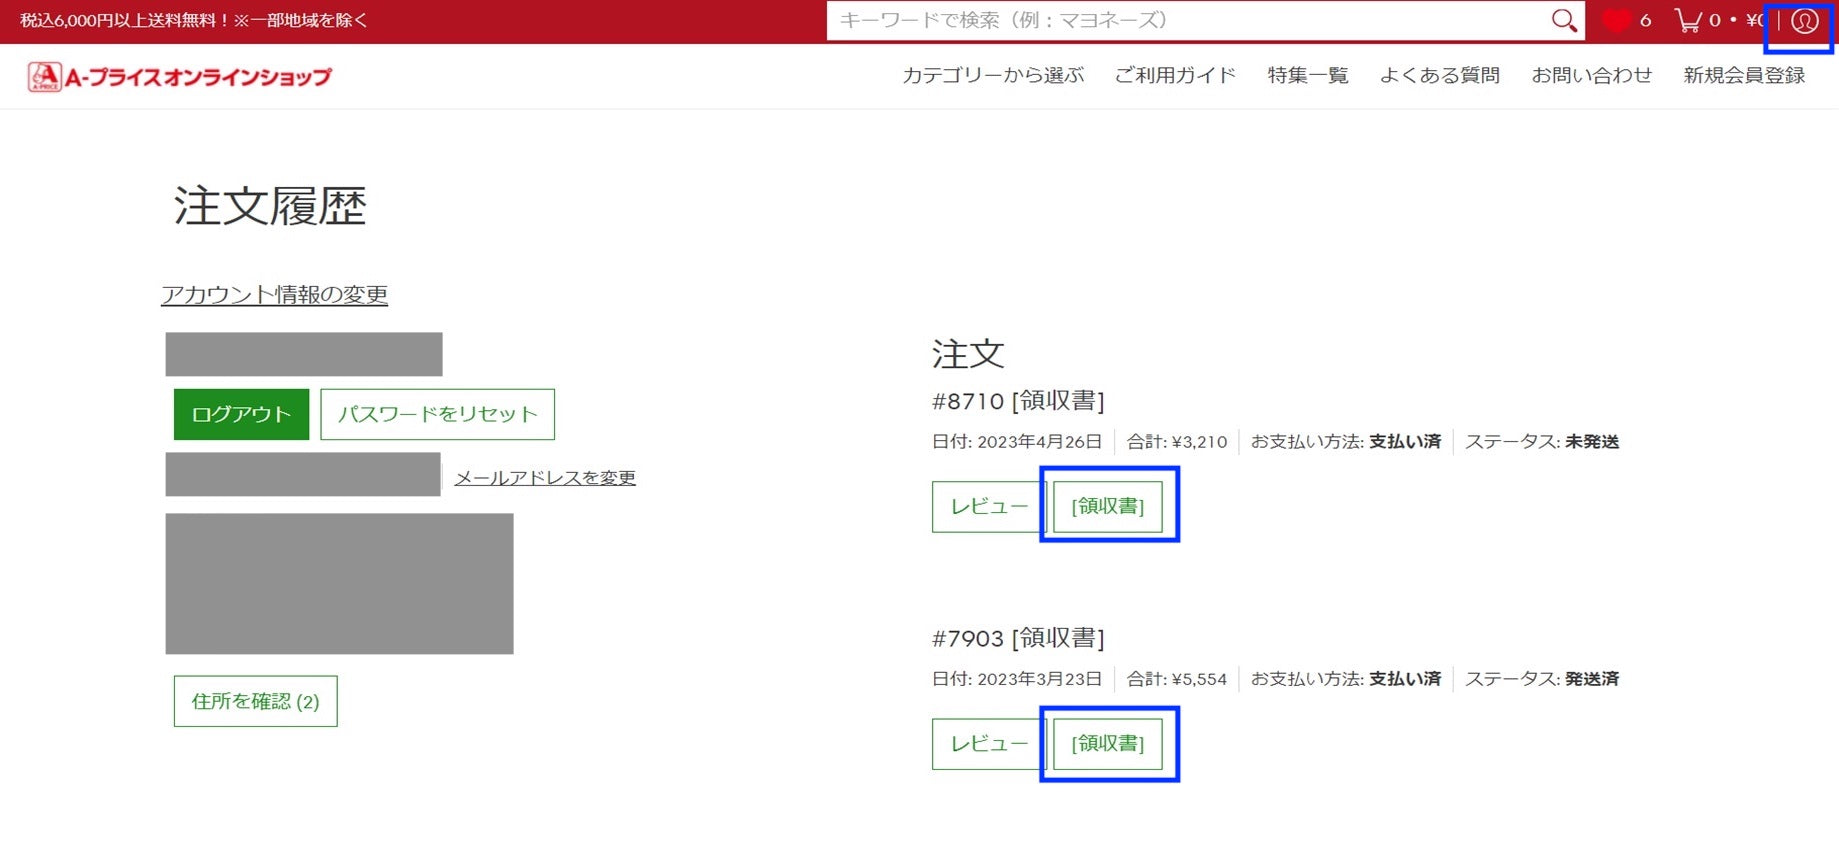The width and height of the screenshot is (1839, 846).
Task: Click the 注文 section heading
Action: tap(968, 354)
